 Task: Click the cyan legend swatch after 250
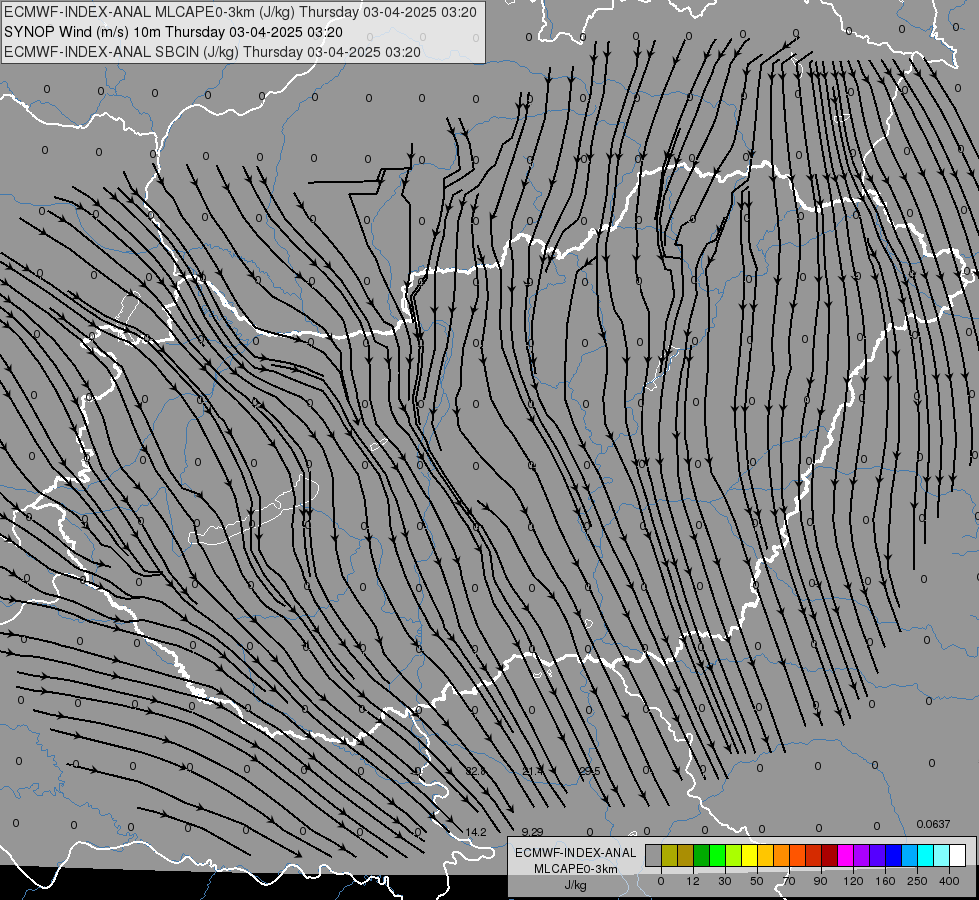(926, 855)
